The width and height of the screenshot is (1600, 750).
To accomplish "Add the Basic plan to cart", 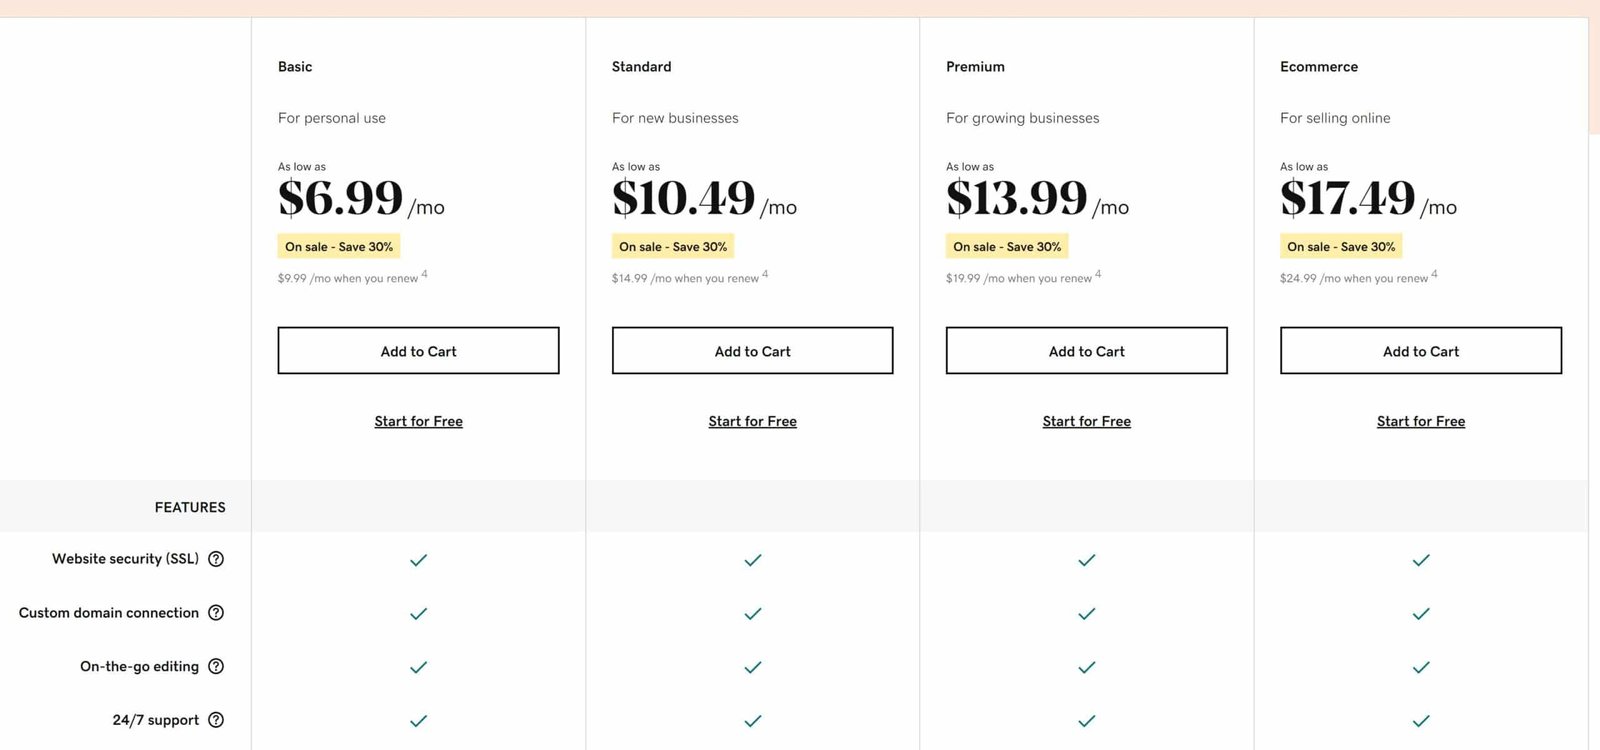I will 418,351.
